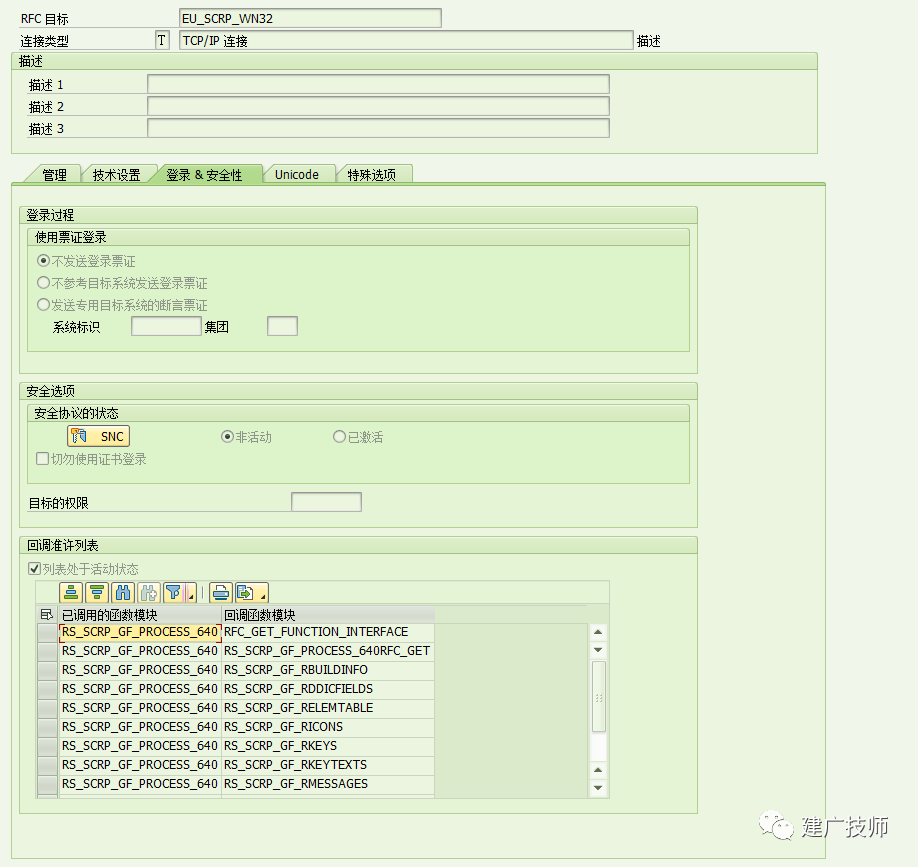This screenshot has width=918, height=867.
Task: Select the 非活动 SNC radio button
Action: click(x=227, y=437)
